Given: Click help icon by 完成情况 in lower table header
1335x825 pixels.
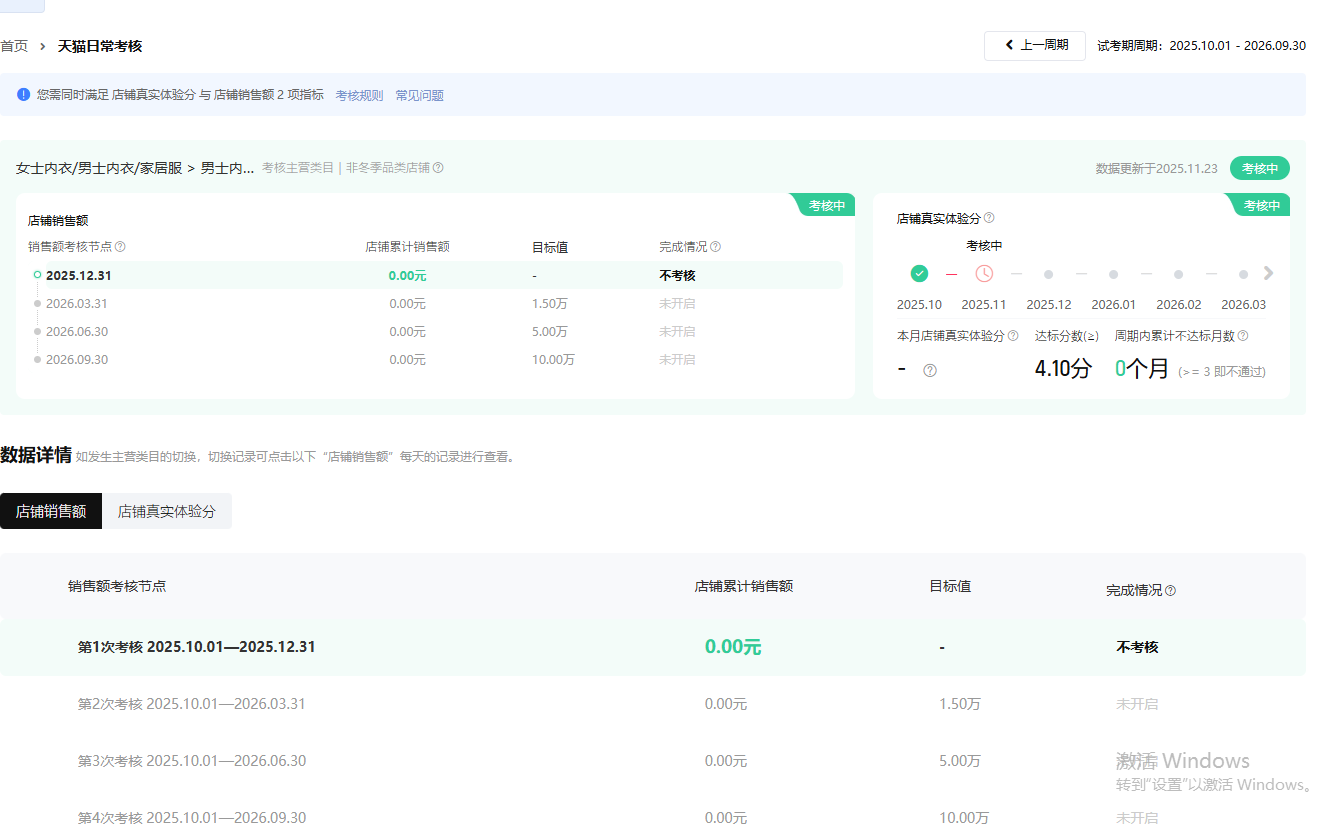Looking at the screenshot, I should click(1170, 591).
